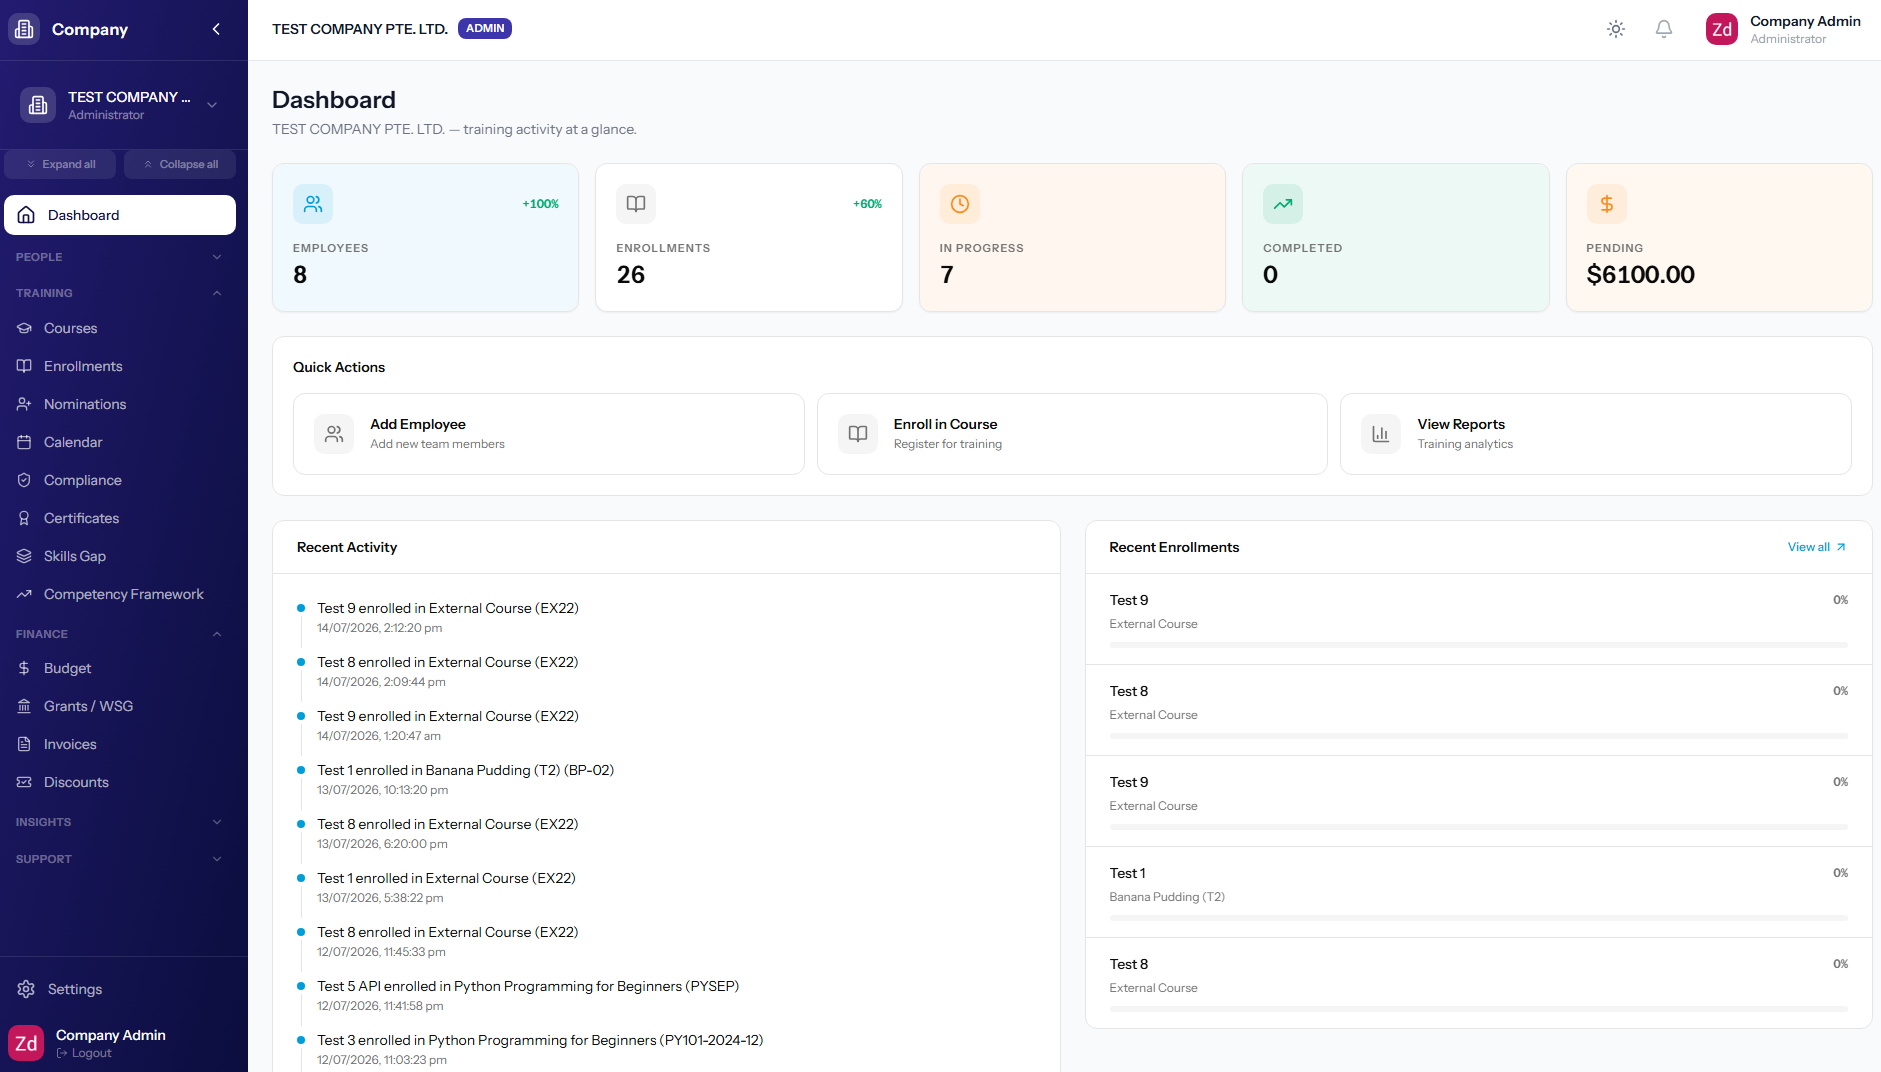Click the Add Employee quick action
The height and width of the screenshot is (1072, 1881).
[x=548, y=434]
